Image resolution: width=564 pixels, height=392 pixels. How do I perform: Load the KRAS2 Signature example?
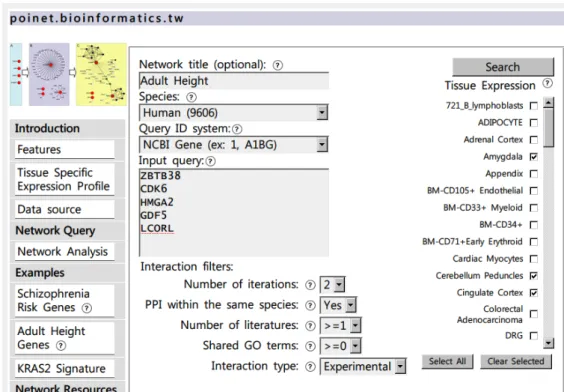point(64,369)
